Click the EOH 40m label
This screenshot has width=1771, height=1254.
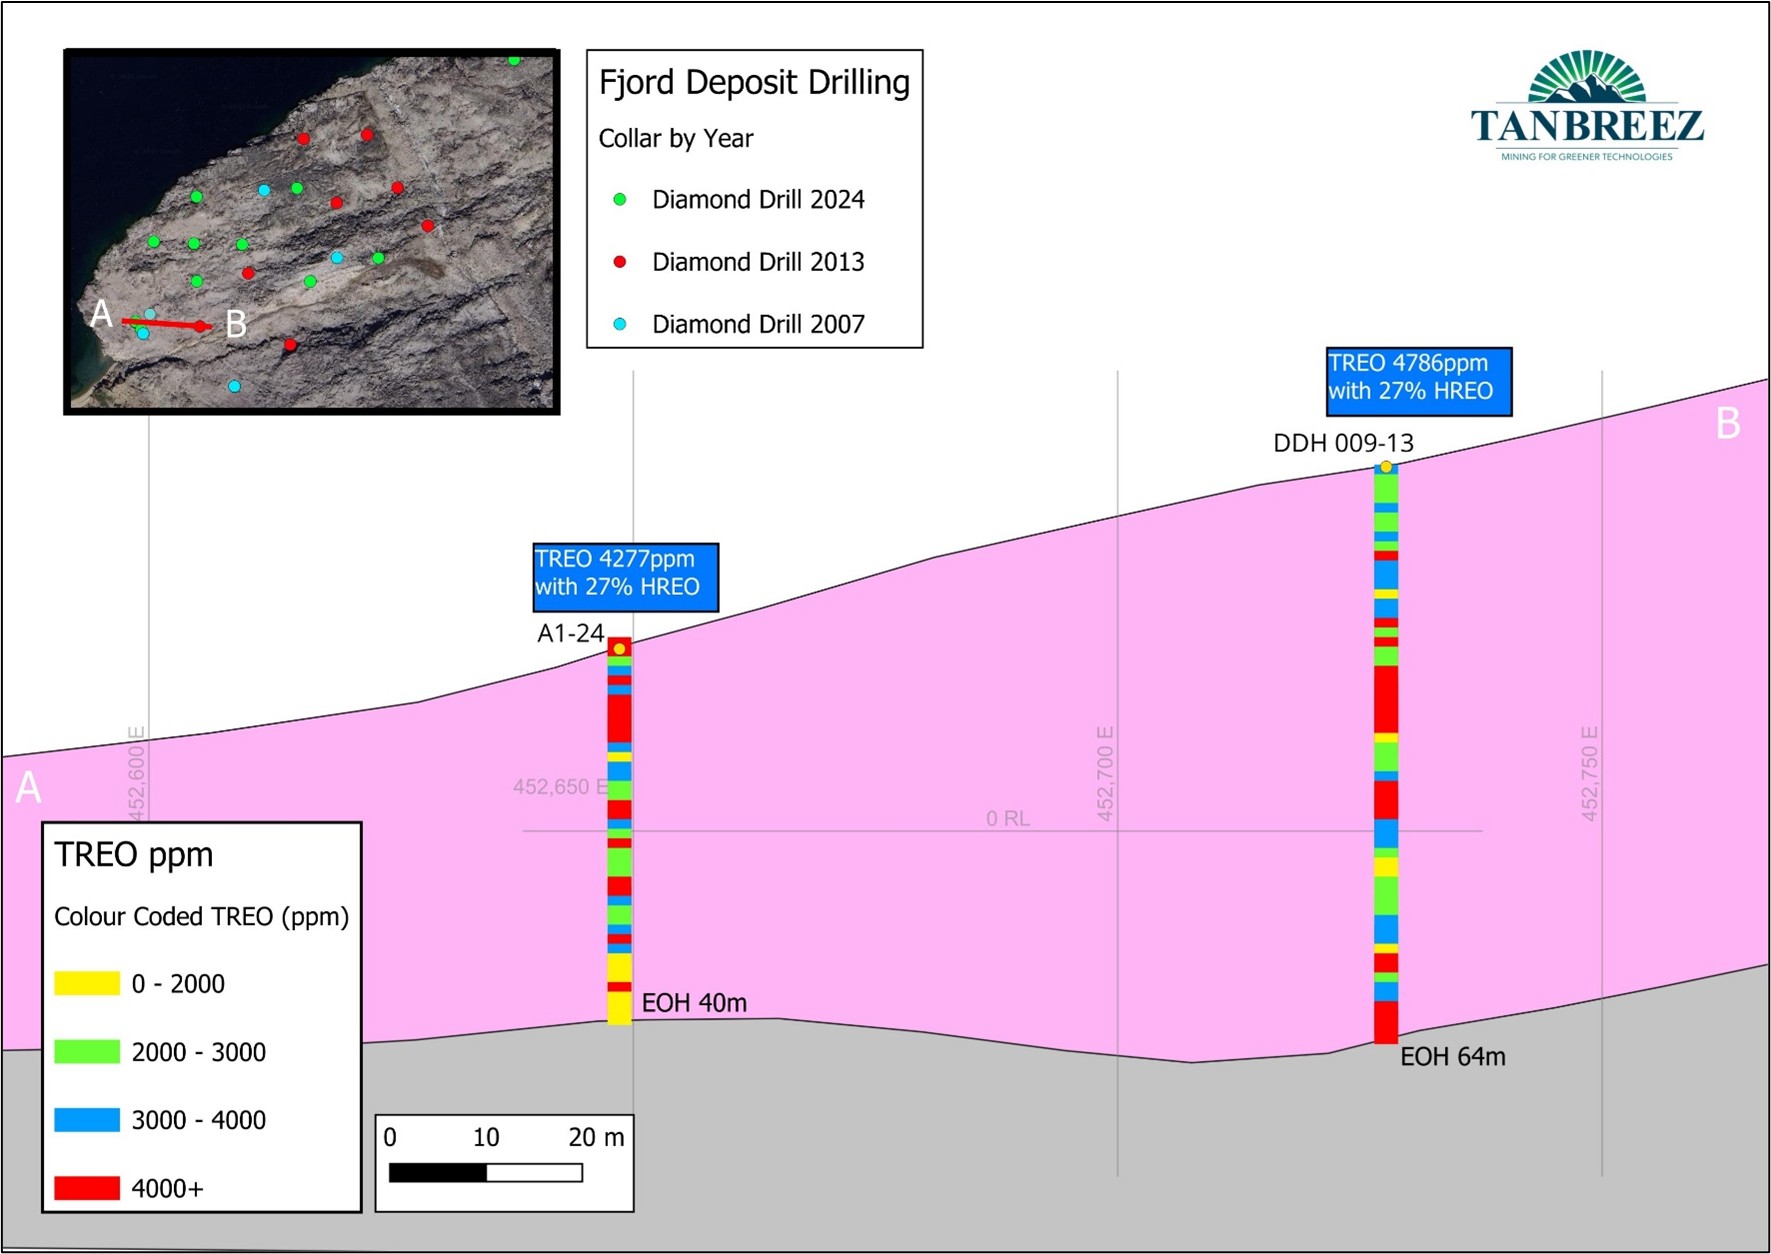click(694, 1003)
